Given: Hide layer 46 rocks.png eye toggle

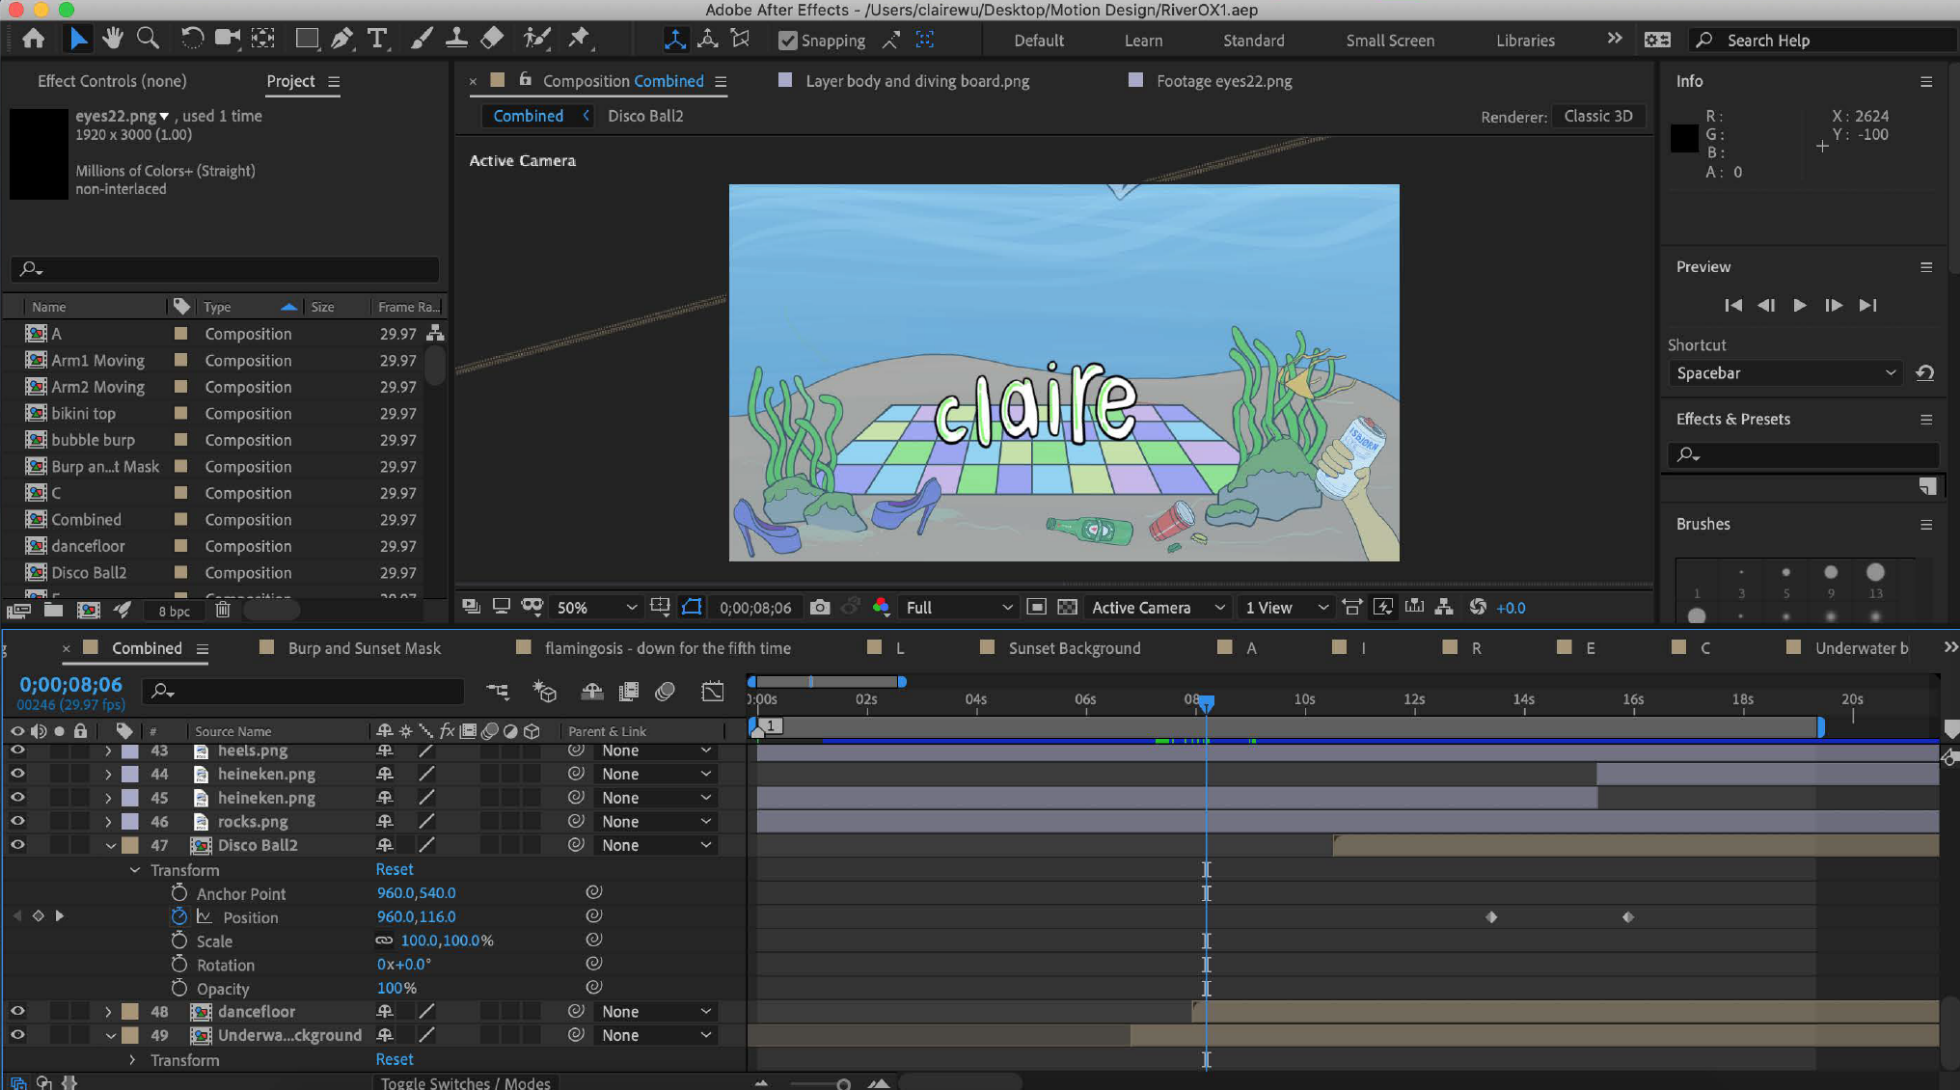Looking at the screenshot, I should (x=17, y=821).
